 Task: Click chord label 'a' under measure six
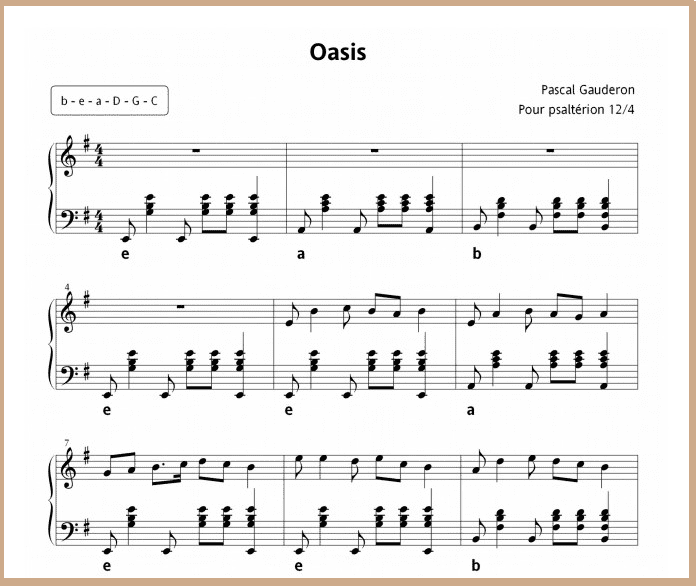[x=471, y=410]
